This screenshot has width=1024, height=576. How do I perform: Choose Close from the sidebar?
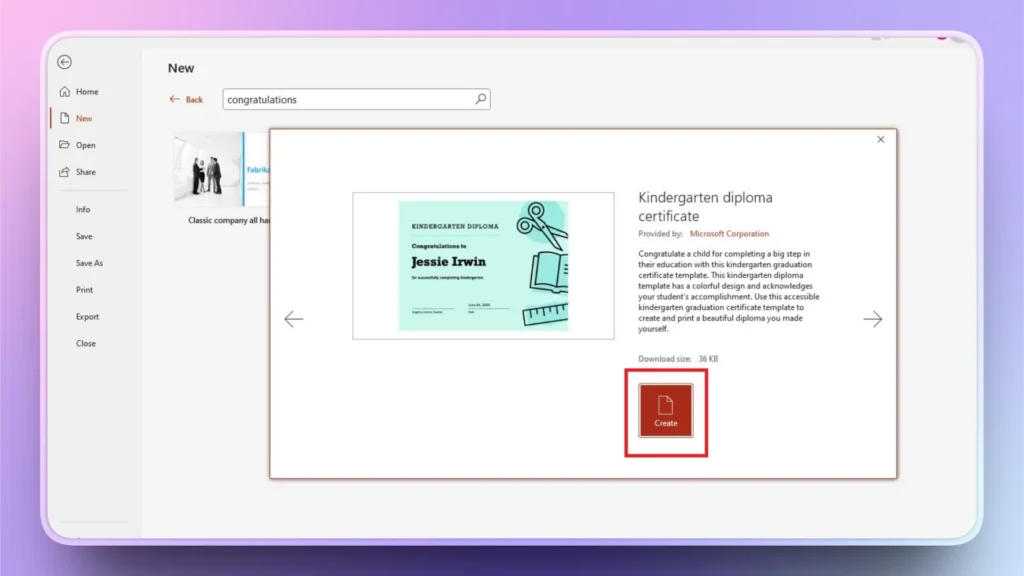click(x=86, y=343)
